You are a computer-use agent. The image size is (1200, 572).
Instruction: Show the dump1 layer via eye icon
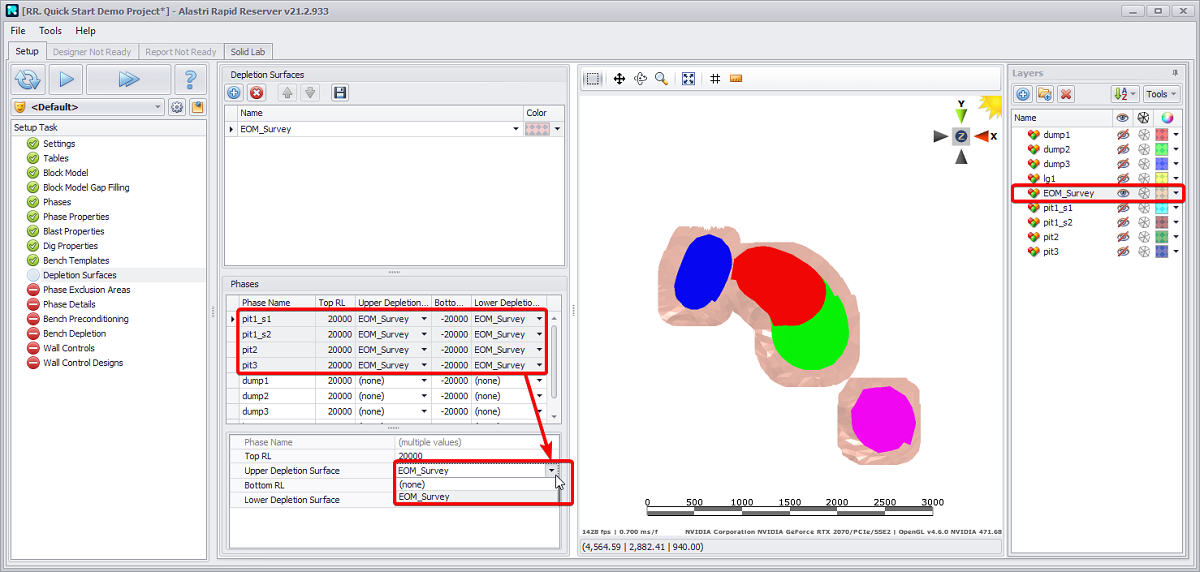(x=1123, y=135)
